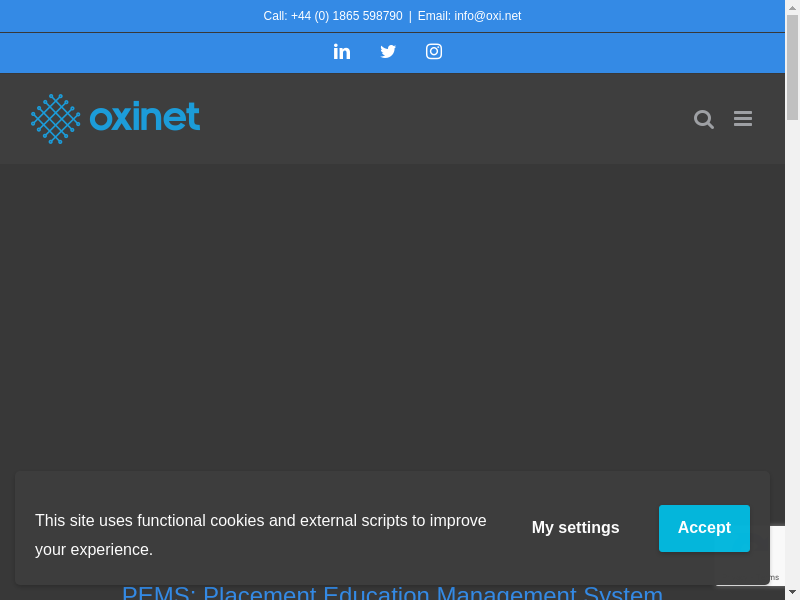The width and height of the screenshot is (800, 600).
Task: Click the "Email:" label in top bar
Action: pos(434,16)
